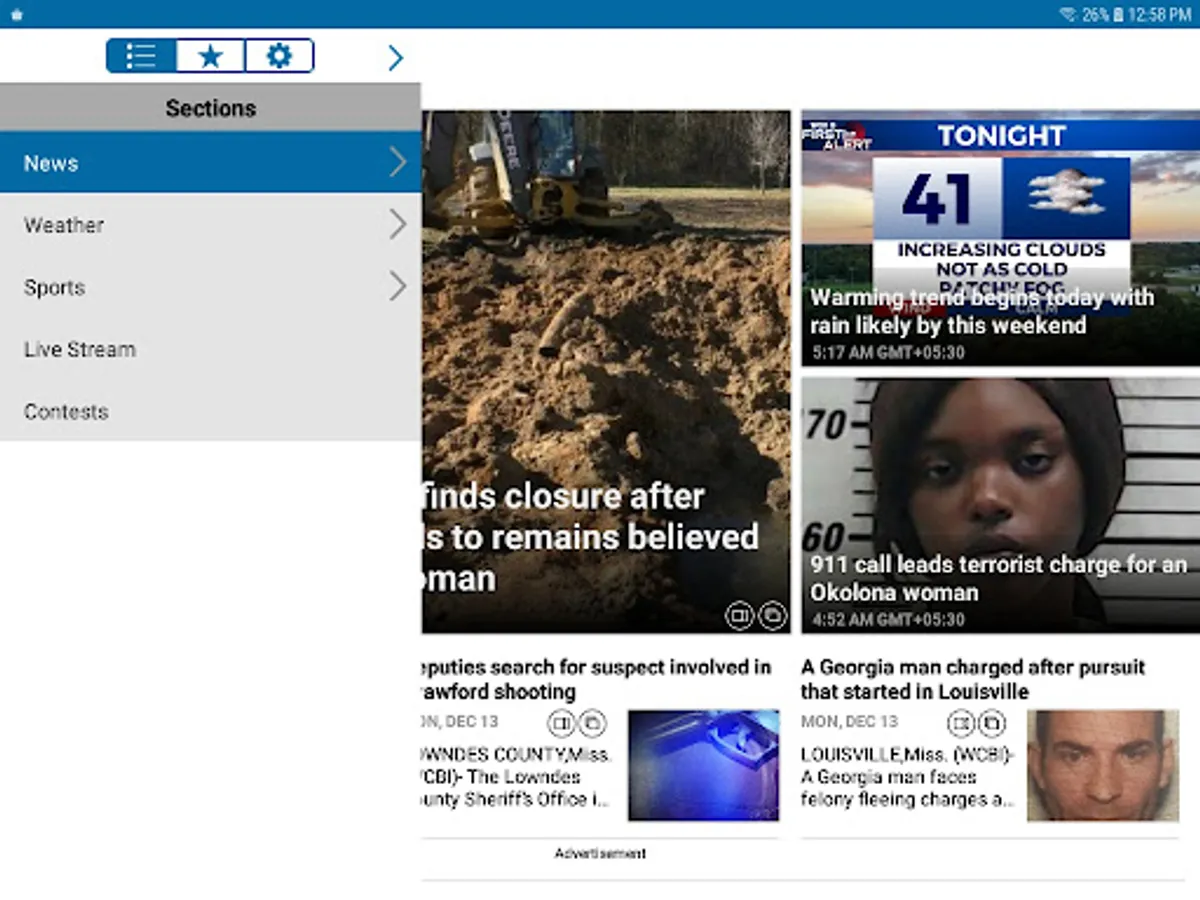Open the 911 call terrorist charge story
1200x900 pixels.
tap(1000, 506)
